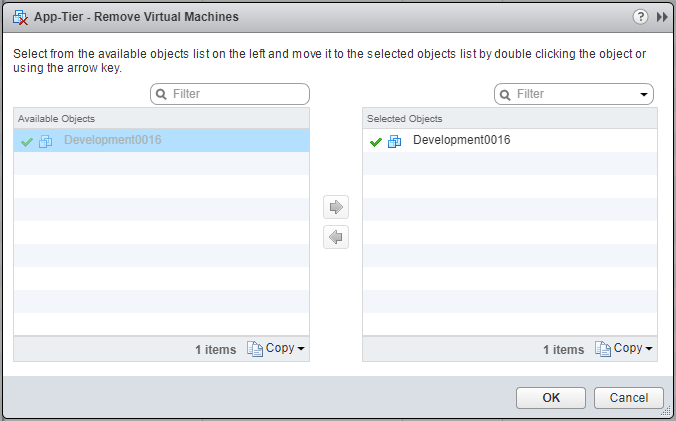Image resolution: width=676 pixels, height=421 pixels.
Task: Open the Copy dropdown arrow under Selected Objects
Action: (649, 349)
